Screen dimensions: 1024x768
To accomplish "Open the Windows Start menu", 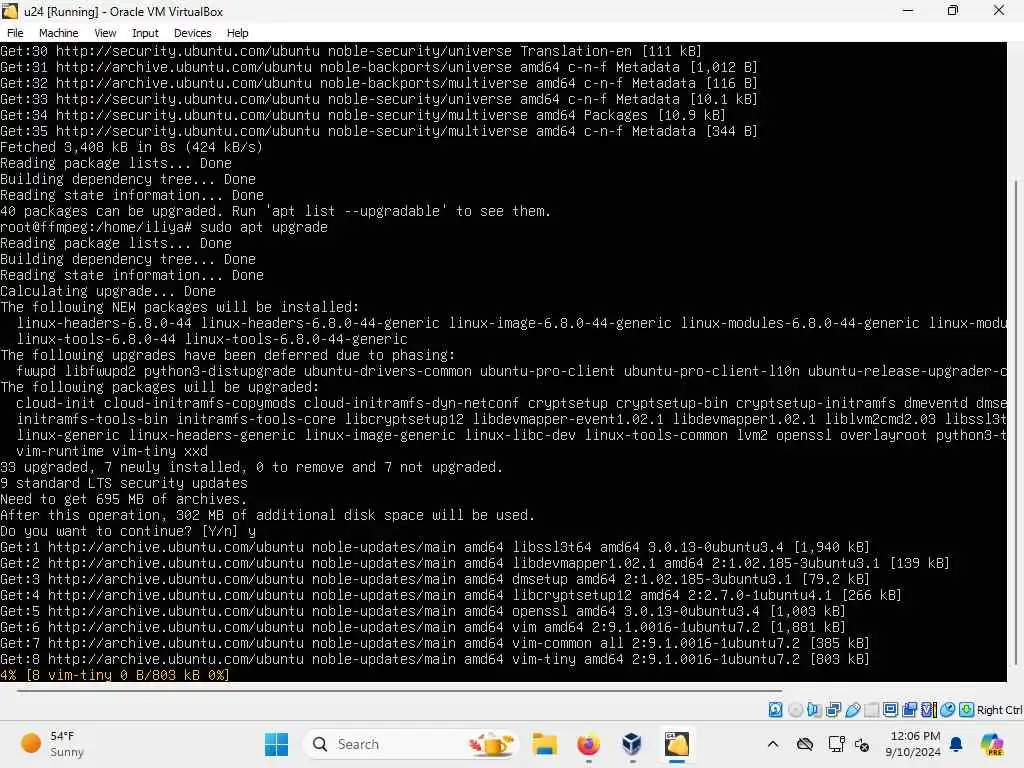I will tap(276, 744).
